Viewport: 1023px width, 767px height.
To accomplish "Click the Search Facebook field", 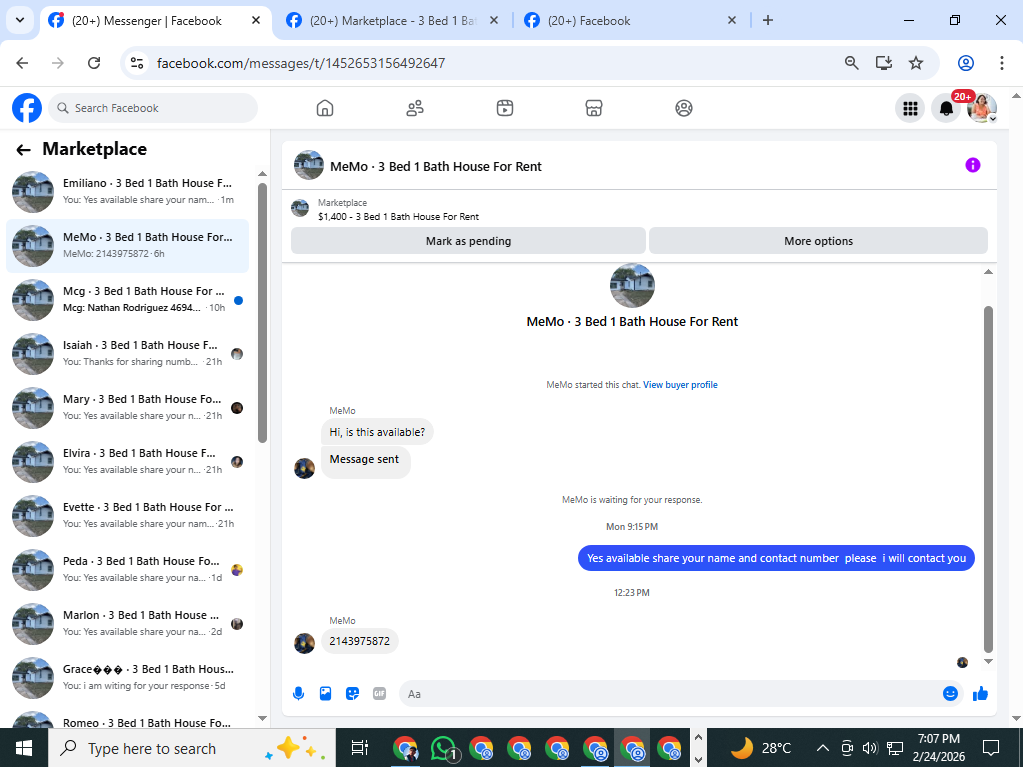I will point(153,108).
